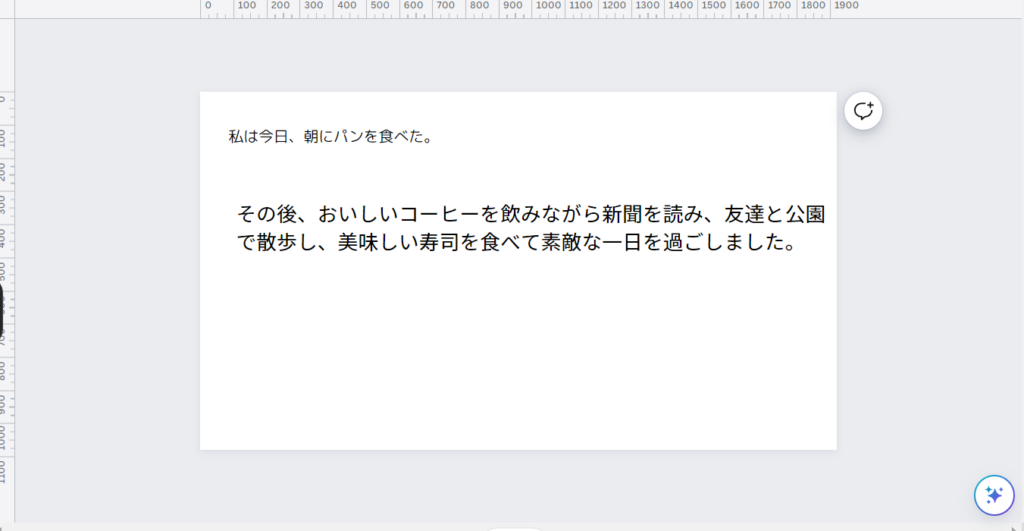Click the 500 mark on horizontal ruler
This screenshot has width=1024, height=531.
click(x=379, y=6)
